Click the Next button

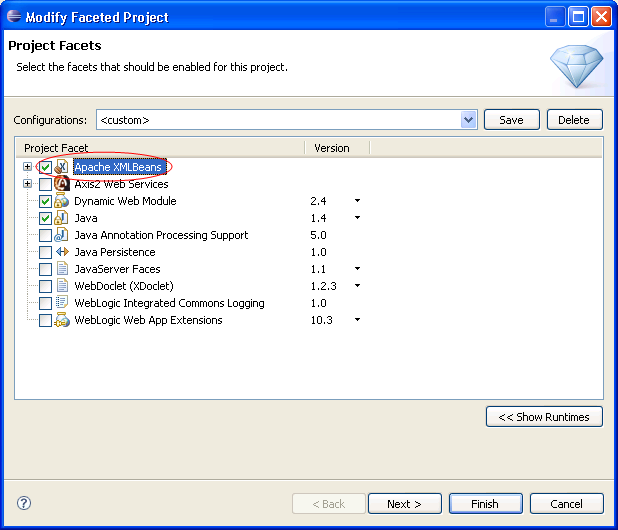tap(404, 504)
